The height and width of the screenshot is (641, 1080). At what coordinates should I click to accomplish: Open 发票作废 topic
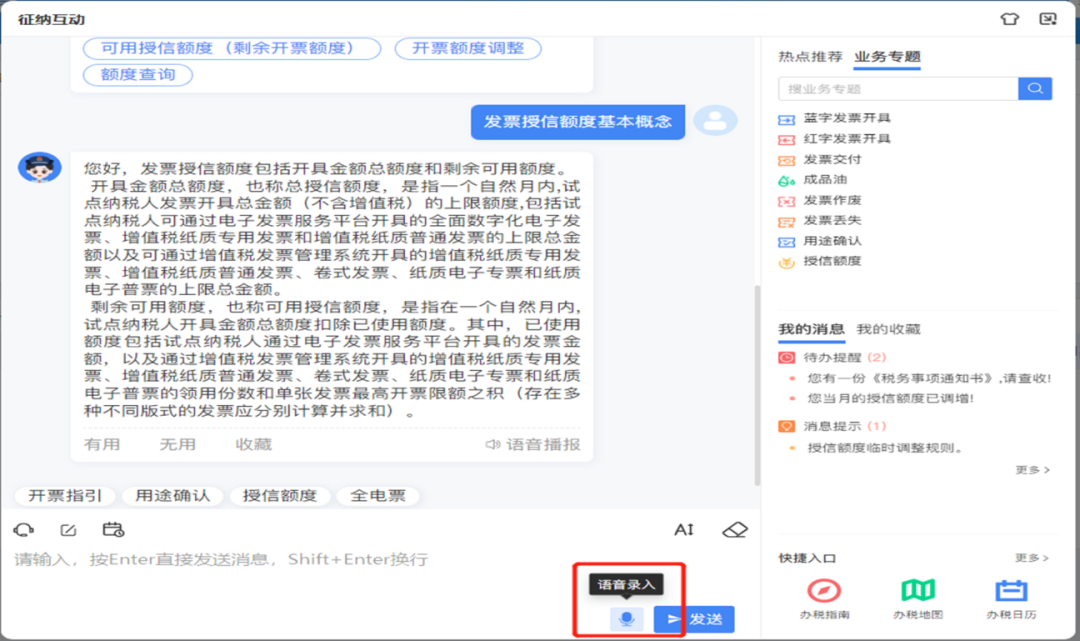click(x=832, y=200)
